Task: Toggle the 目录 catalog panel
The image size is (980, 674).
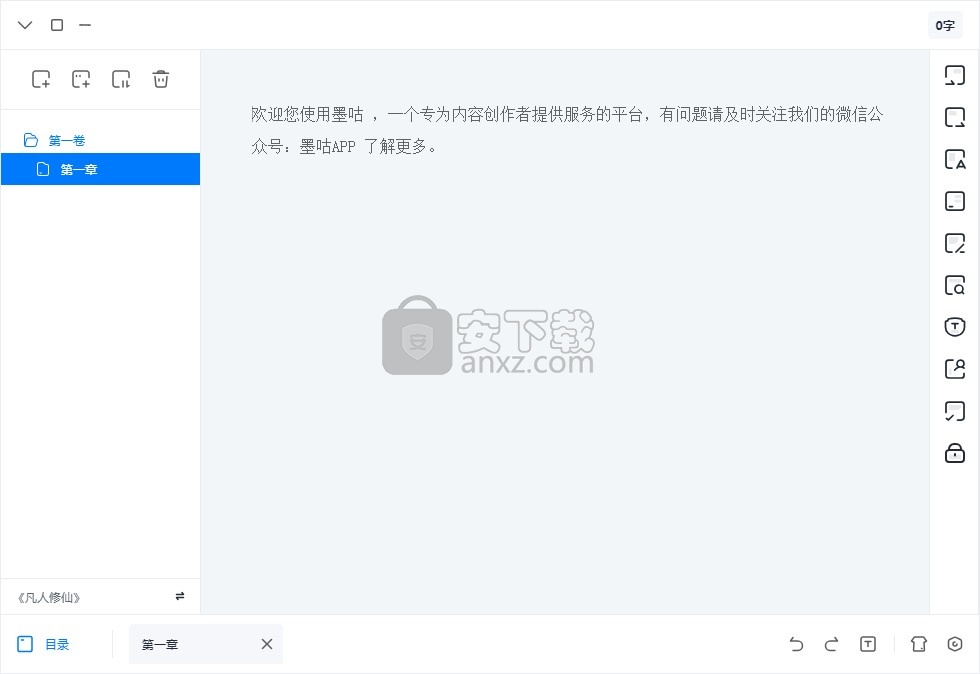Action: tap(43, 644)
